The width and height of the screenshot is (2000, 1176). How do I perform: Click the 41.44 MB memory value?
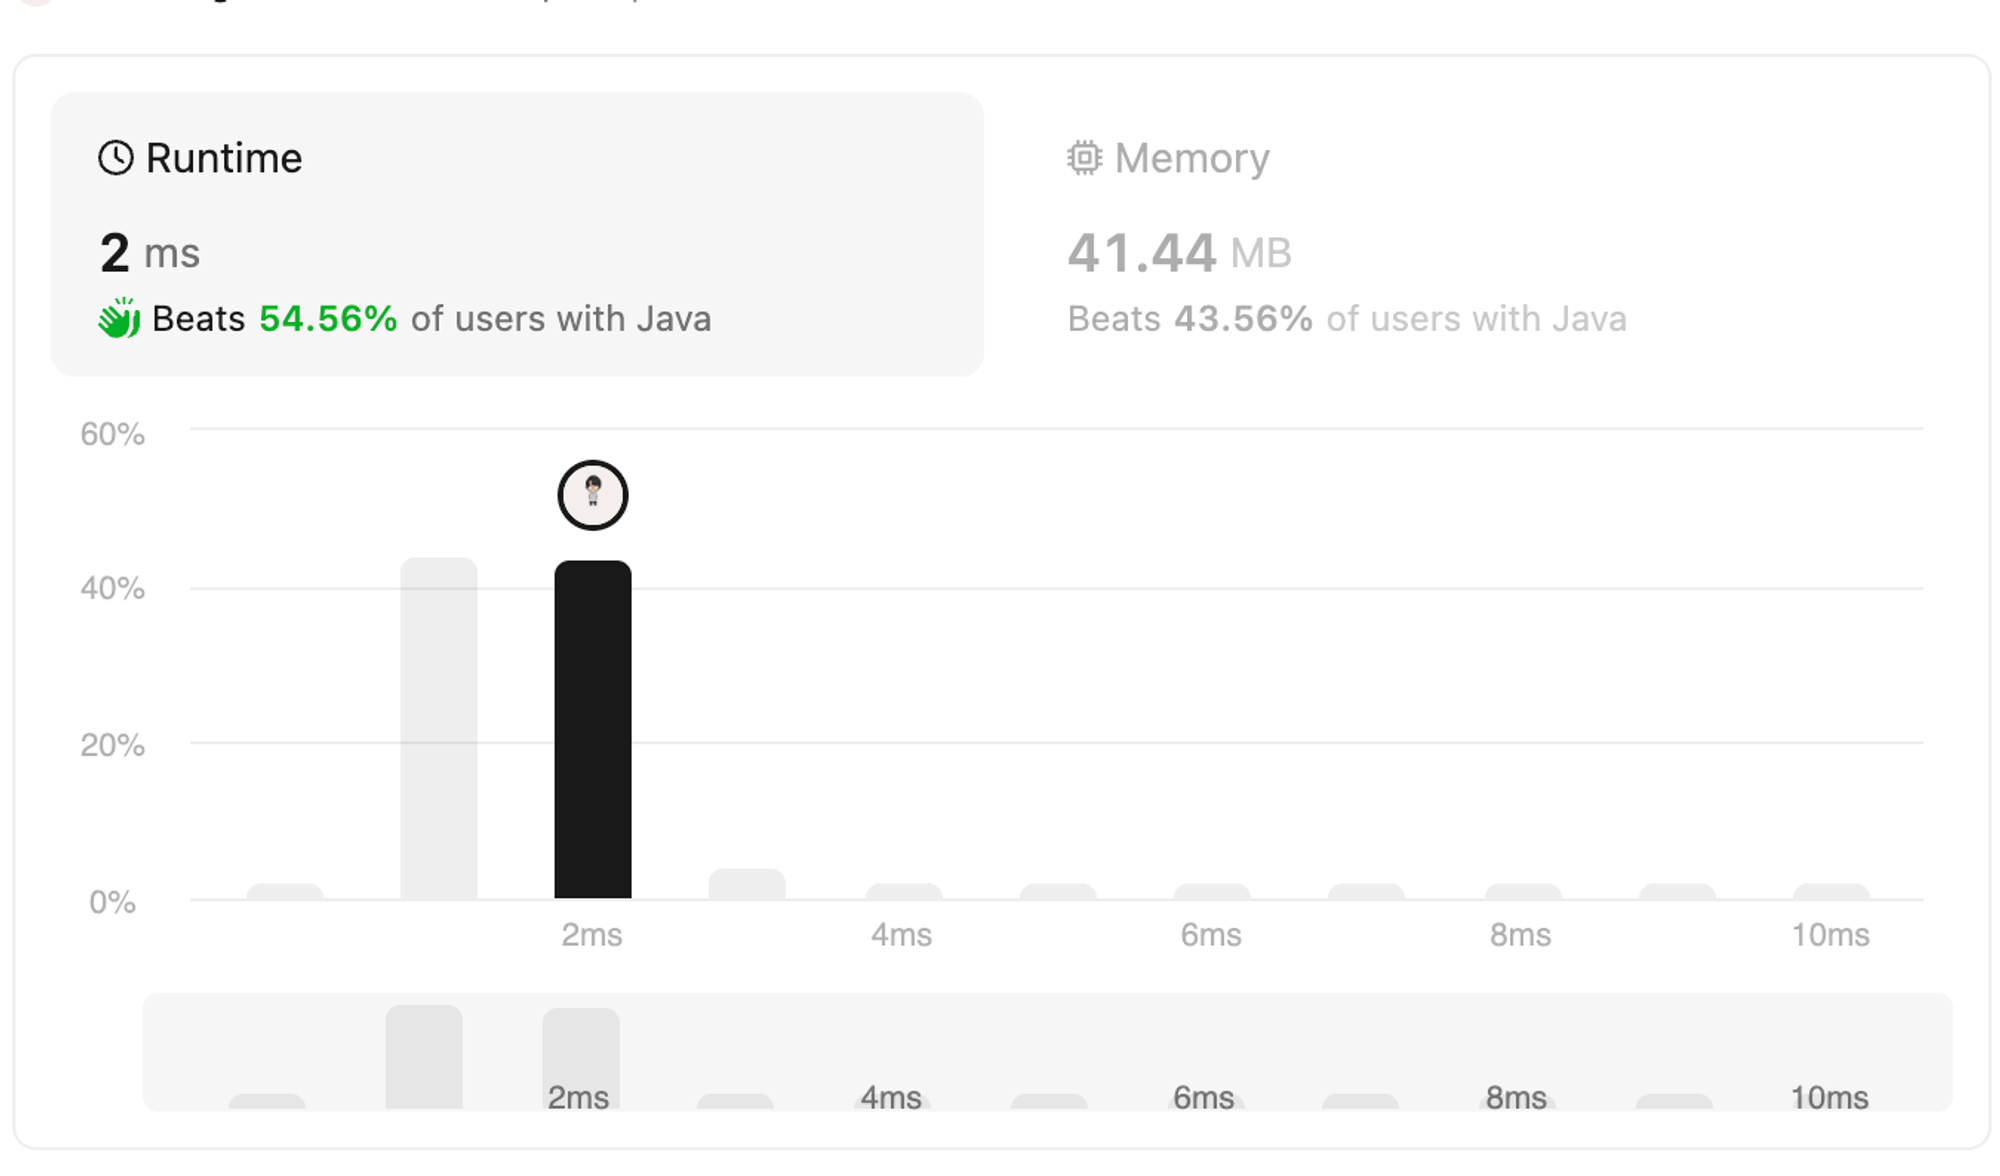click(1180, 252)
